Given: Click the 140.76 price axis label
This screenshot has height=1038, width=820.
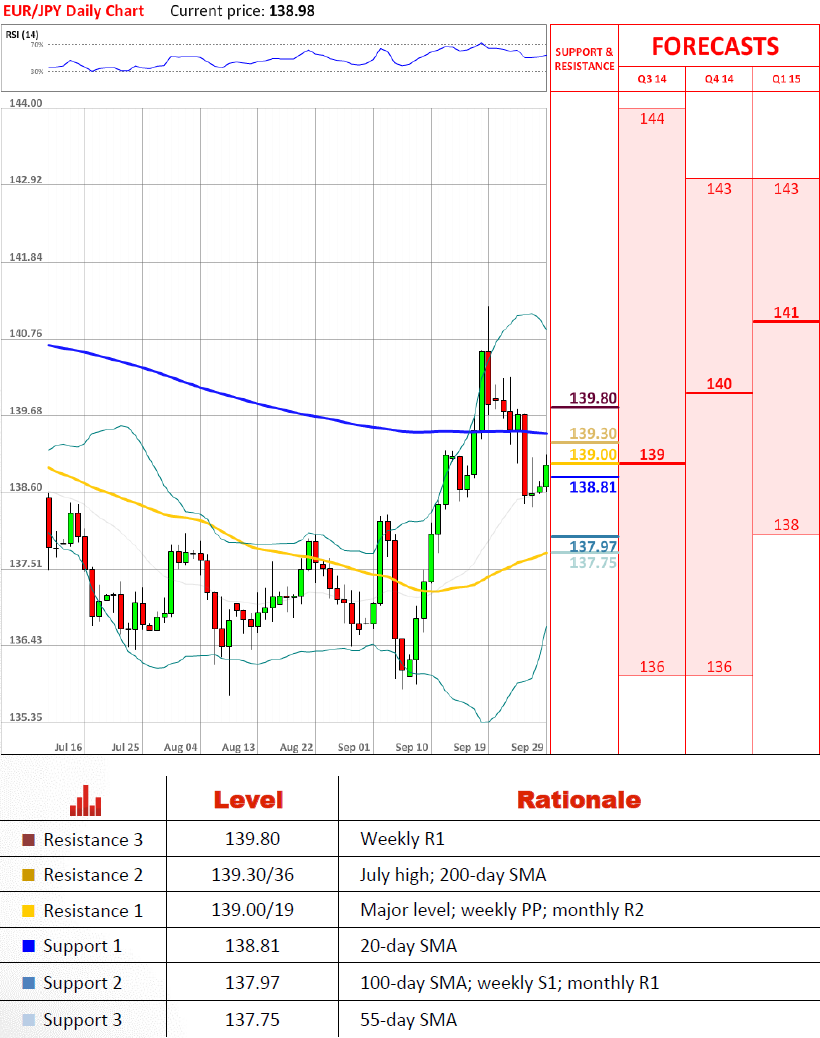Looking at the screenshot, I should click(x=26, y=333).
